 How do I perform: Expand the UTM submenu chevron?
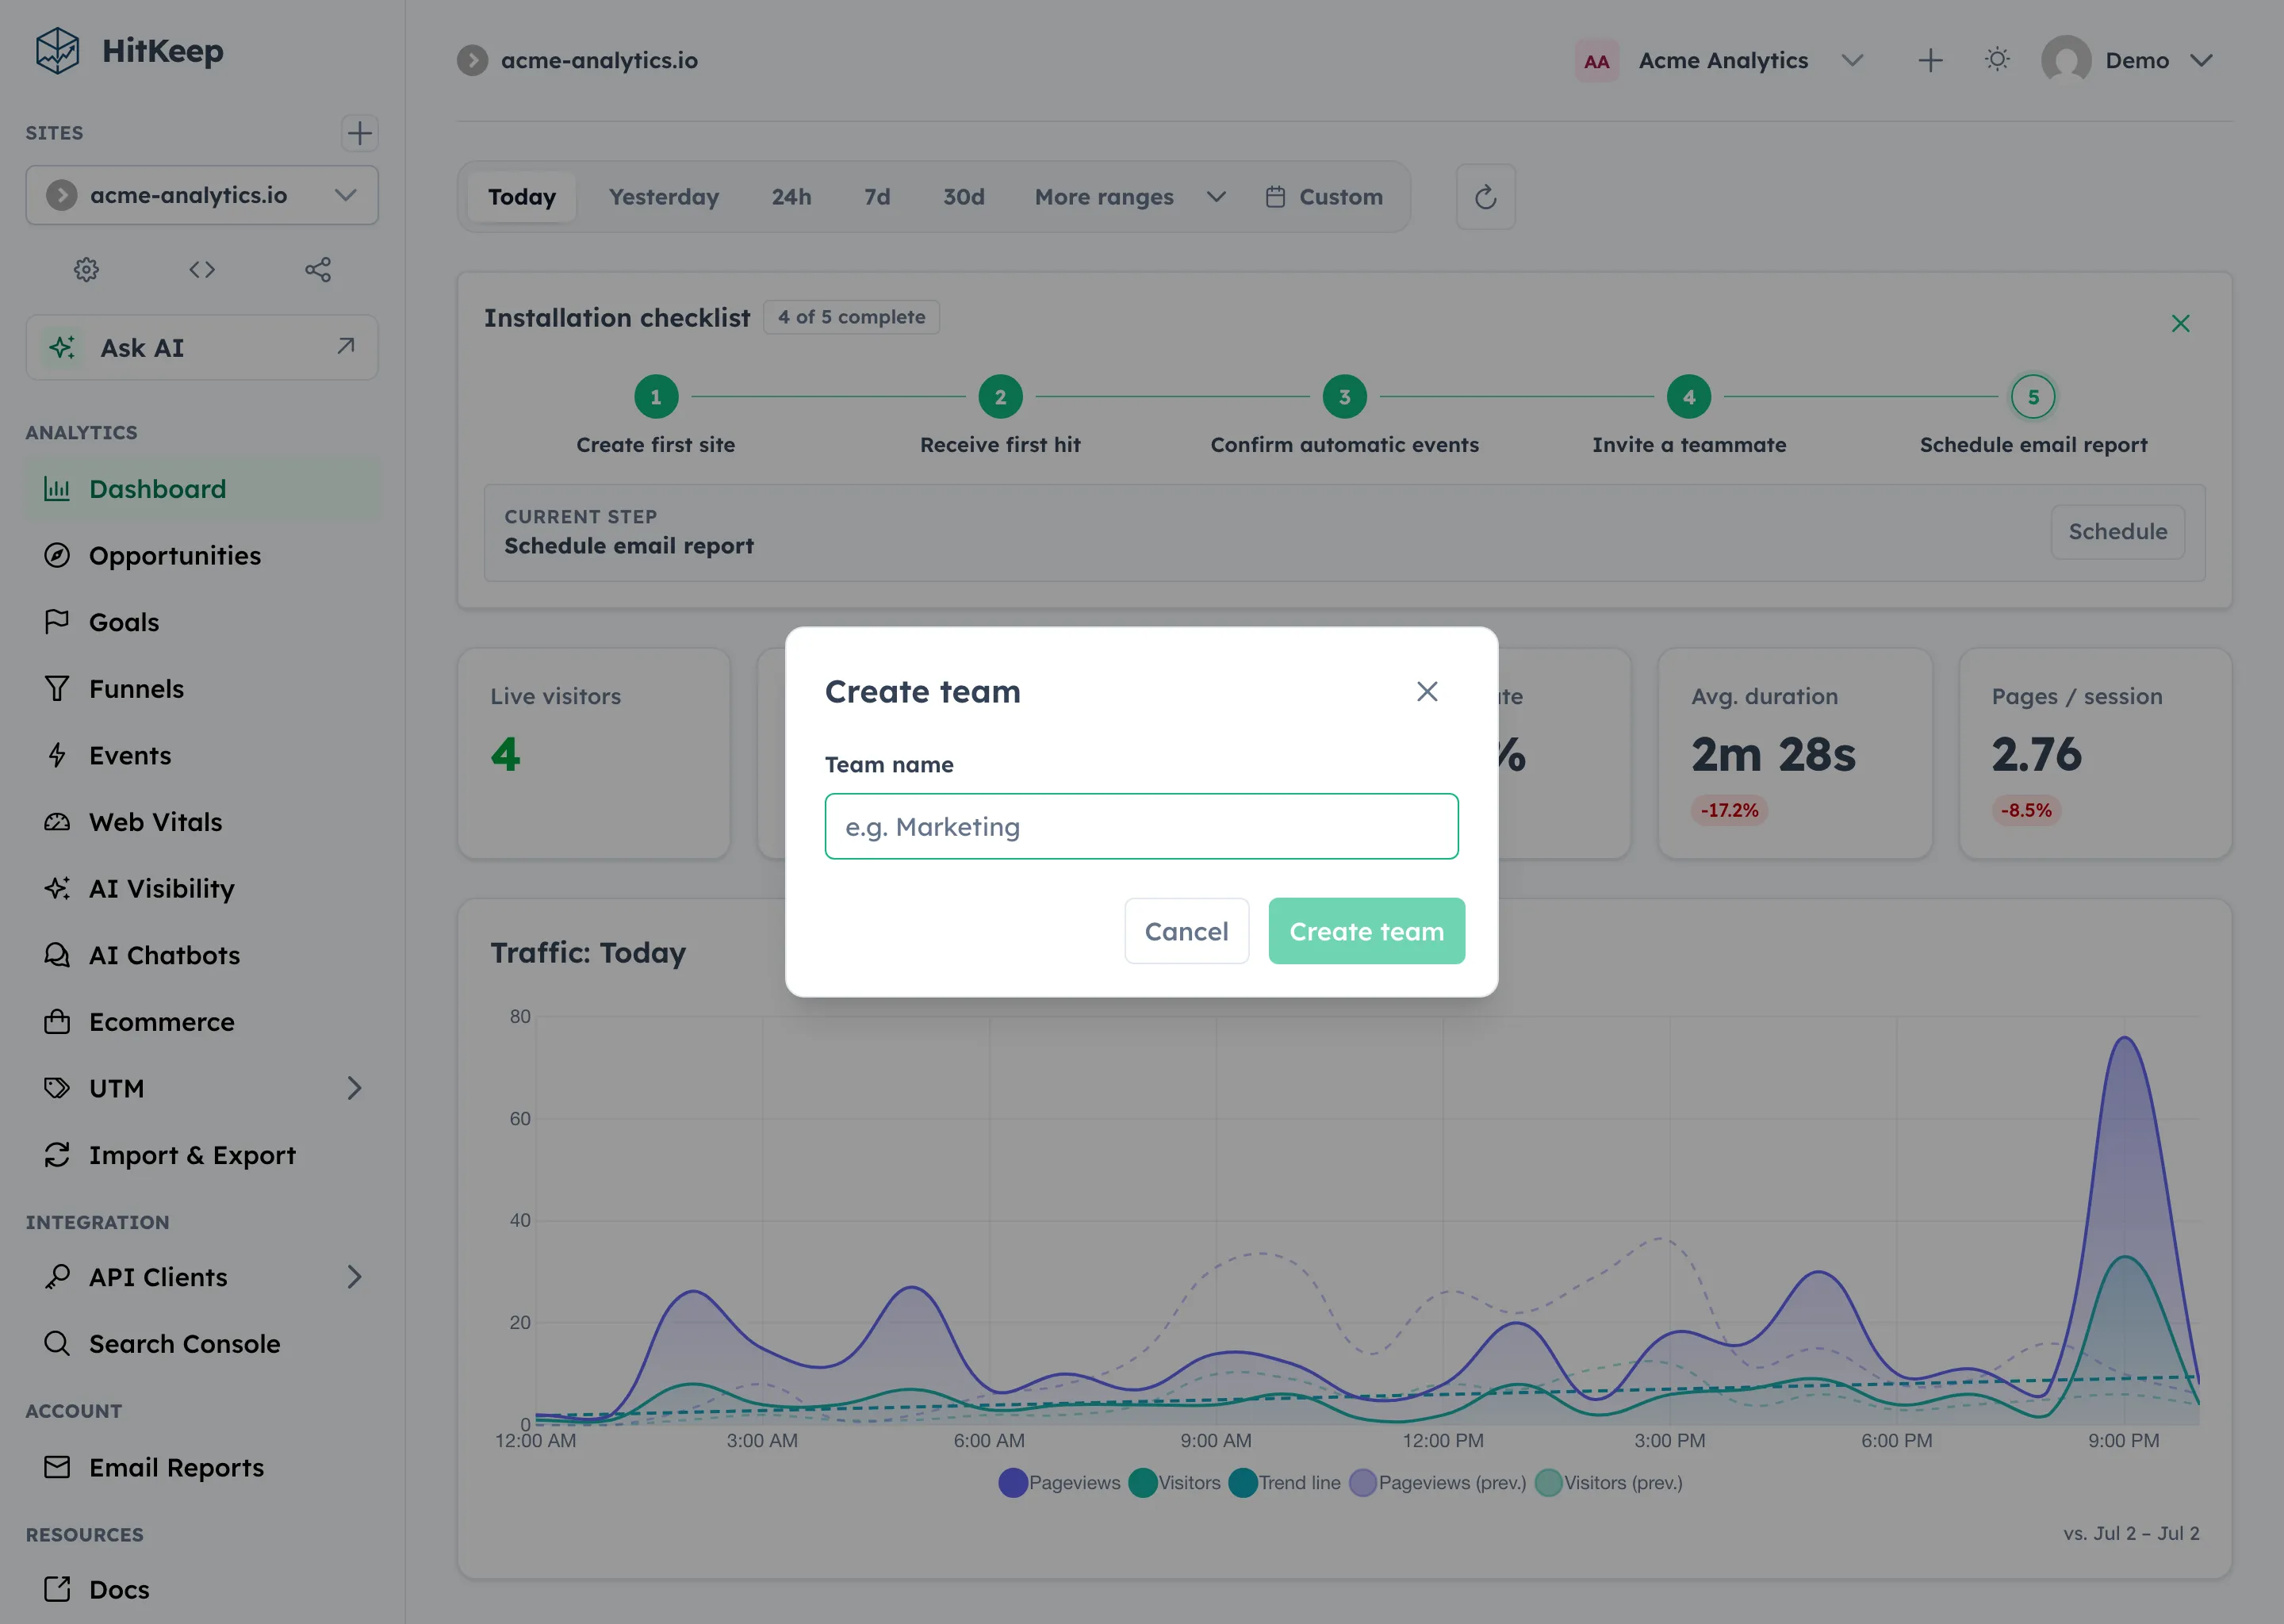[x=354, y=1088]
